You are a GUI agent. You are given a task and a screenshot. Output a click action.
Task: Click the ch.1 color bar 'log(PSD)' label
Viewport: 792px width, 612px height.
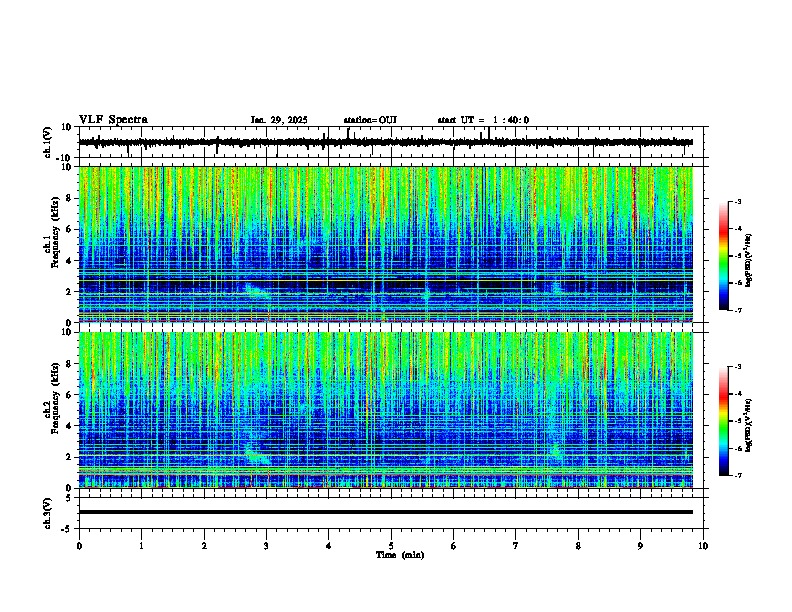(x=748, y=261)
